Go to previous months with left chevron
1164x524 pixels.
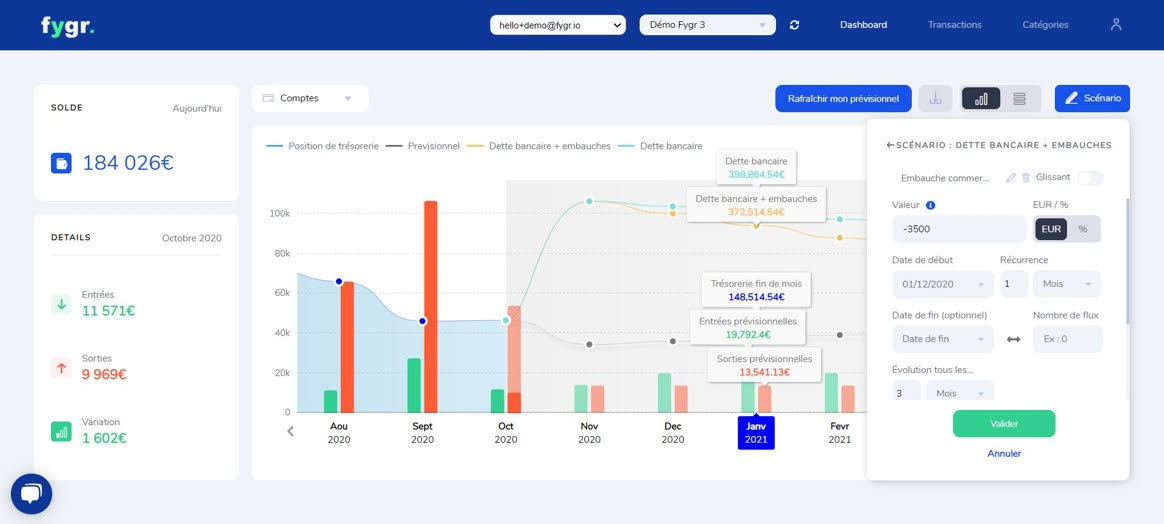(x=290, y=430)
